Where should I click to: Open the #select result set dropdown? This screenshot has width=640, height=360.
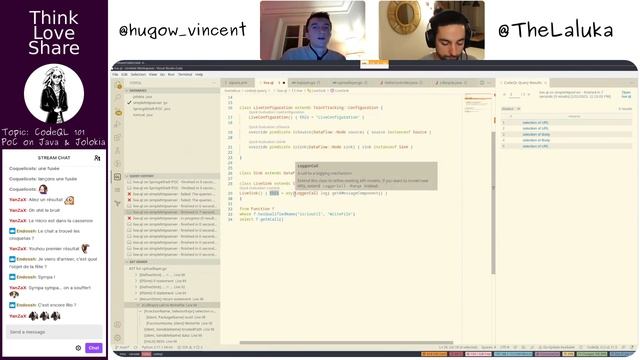coord(511,109)
